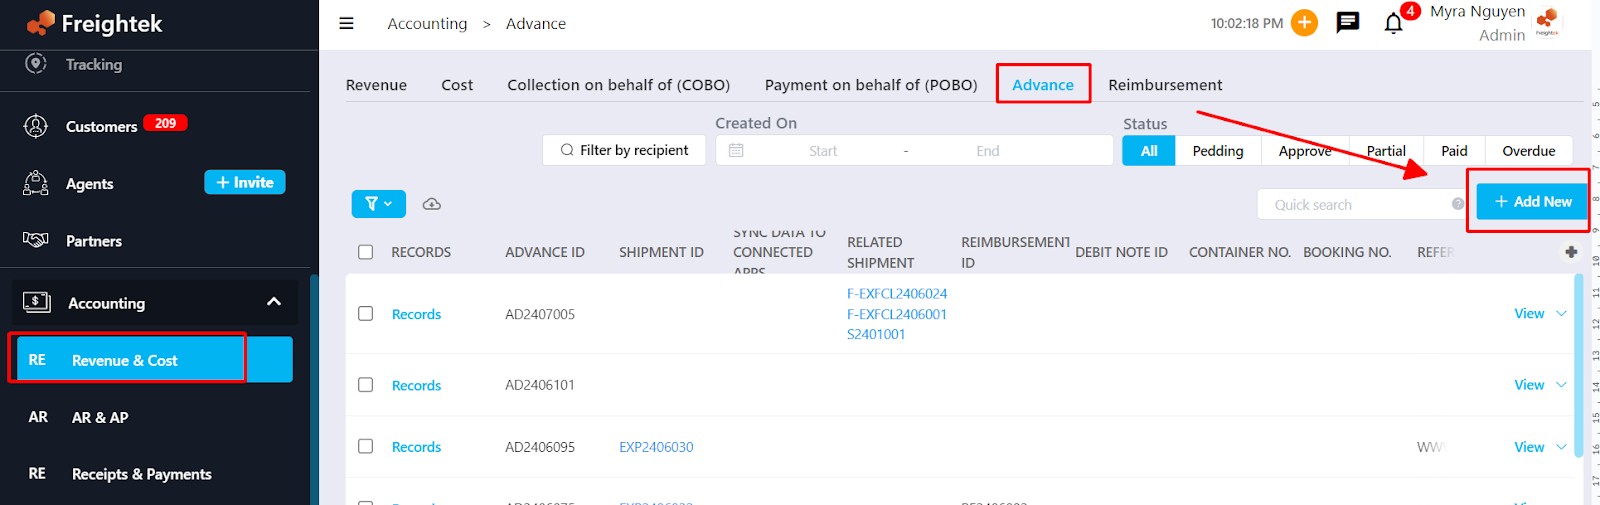The height and width of the screenshot is (505, 1600).
Task: Filter by Overdue status
Action: tap(1529, 151)
